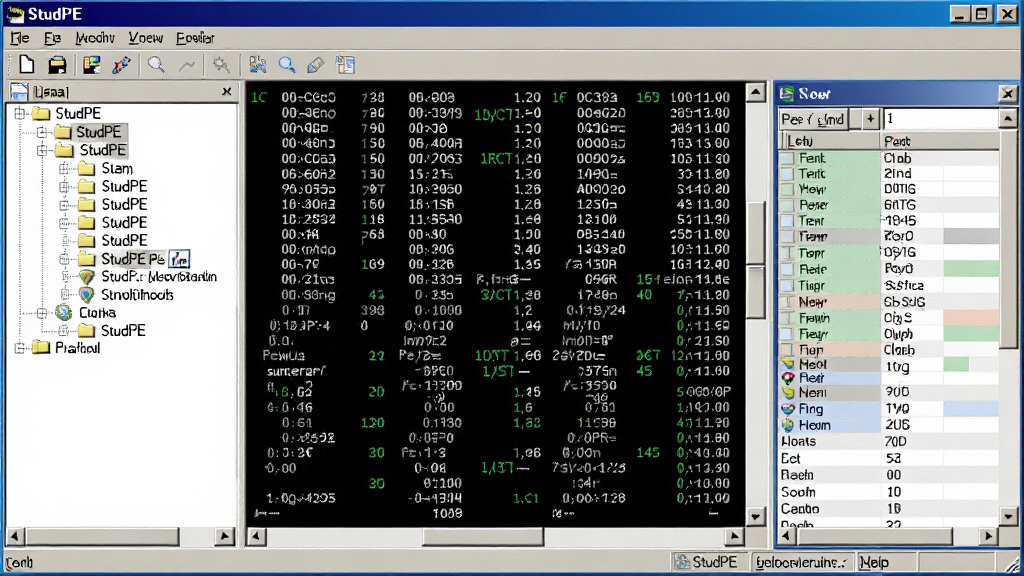Close the tree panel with its X
The height and width of the screenshot is (576, 1024).
[x=227, y=91]
